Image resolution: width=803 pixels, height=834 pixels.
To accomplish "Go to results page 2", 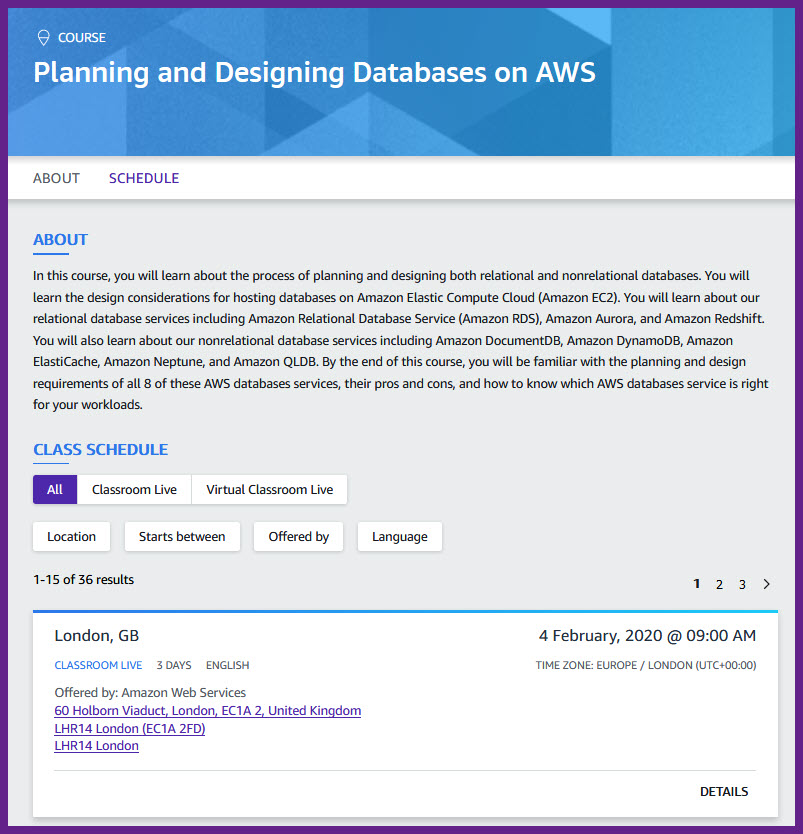I will pyautogui.click(x=719, y=585).
